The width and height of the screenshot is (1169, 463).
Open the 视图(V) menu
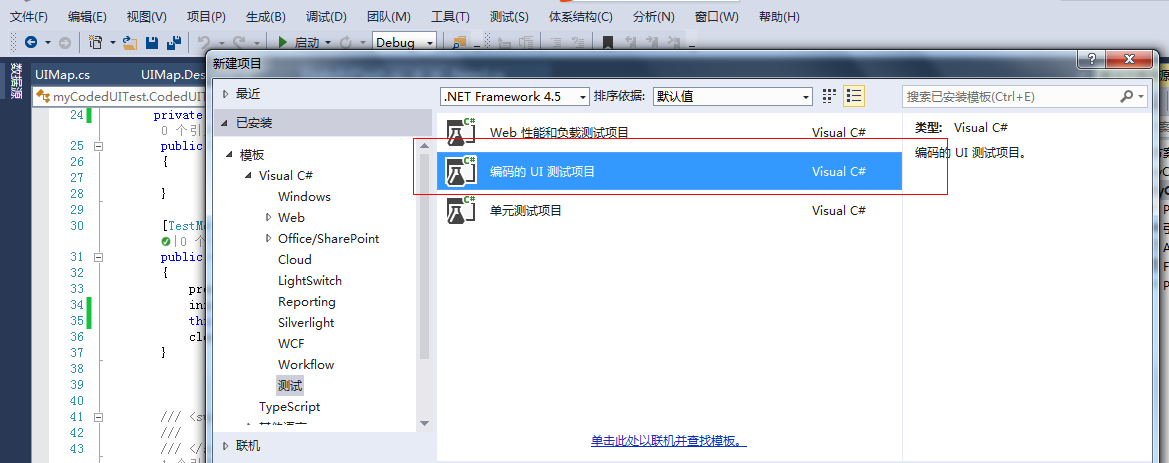pyautogui.click(x=147, y=16)
